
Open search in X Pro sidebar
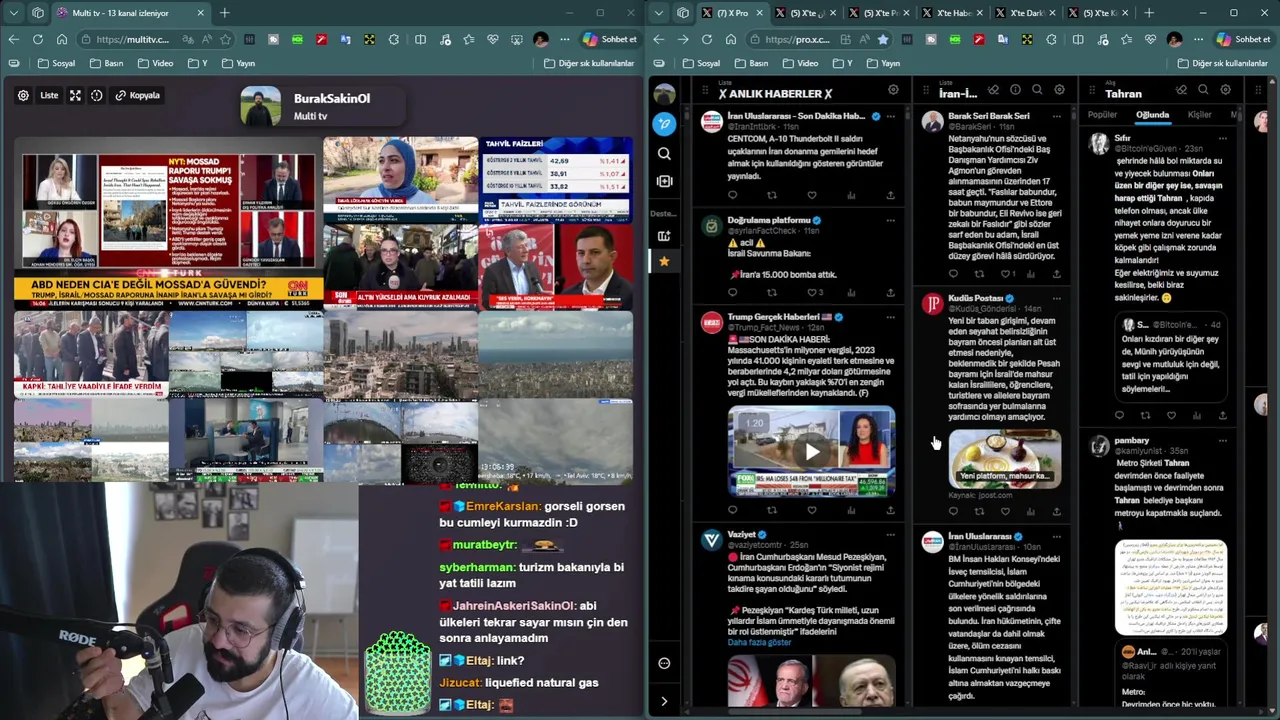click(664, 153)
